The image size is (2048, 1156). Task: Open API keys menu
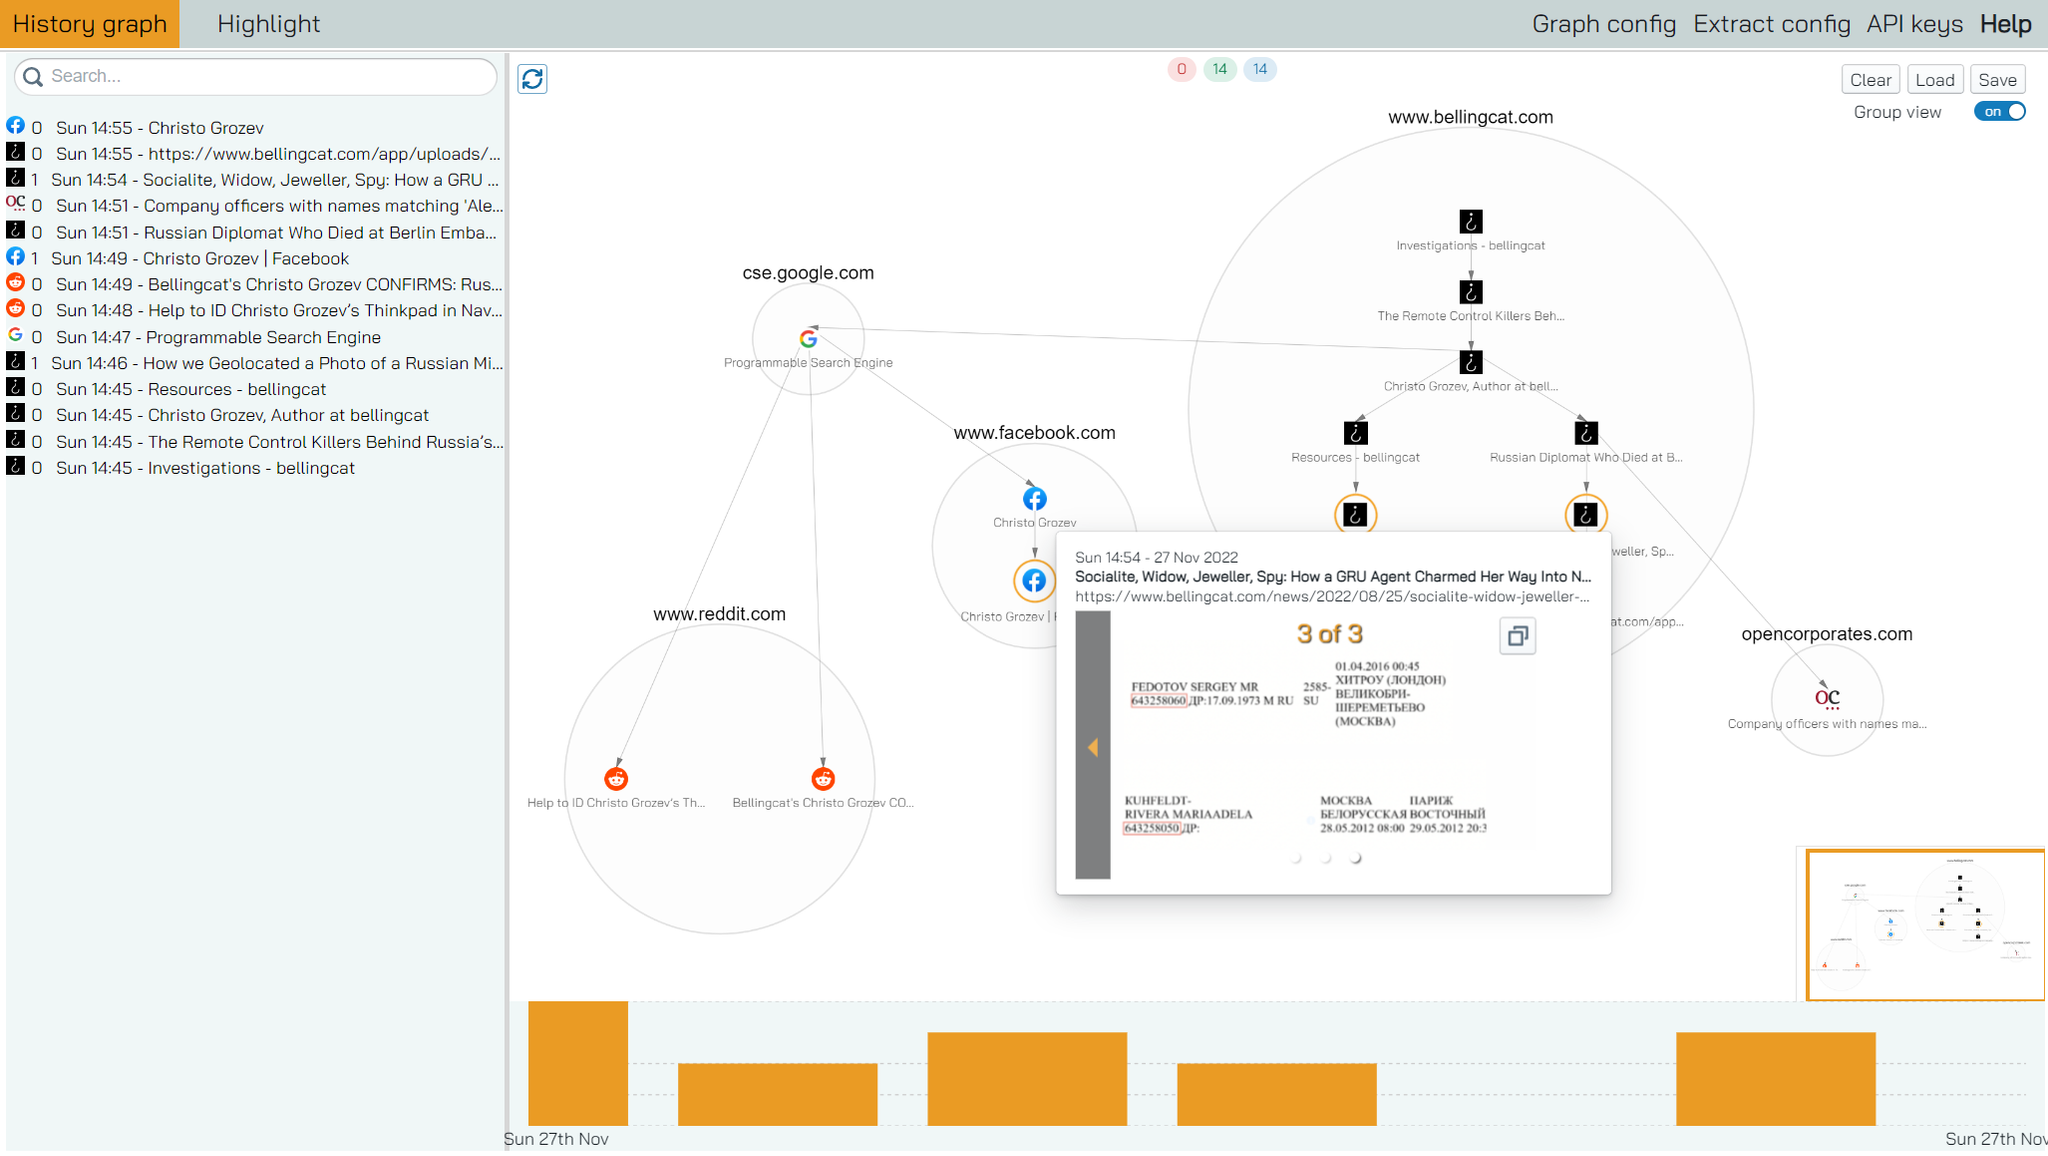(1915, 24)
